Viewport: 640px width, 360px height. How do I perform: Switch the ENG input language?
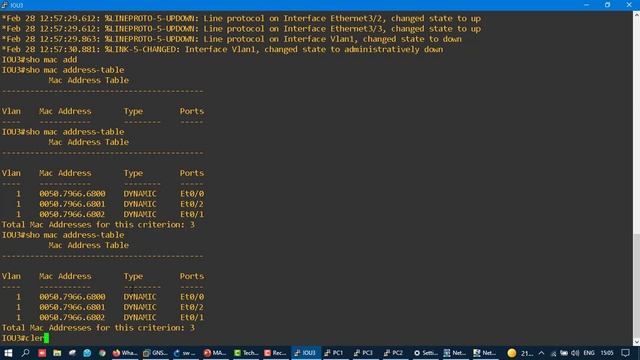coord(589,353)
